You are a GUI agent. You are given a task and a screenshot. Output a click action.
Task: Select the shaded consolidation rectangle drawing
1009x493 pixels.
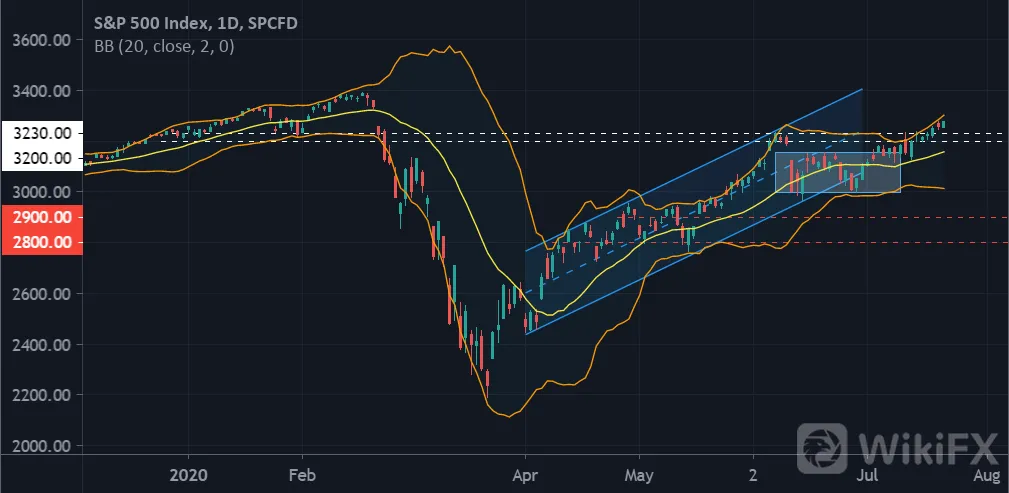coord(838,172)
